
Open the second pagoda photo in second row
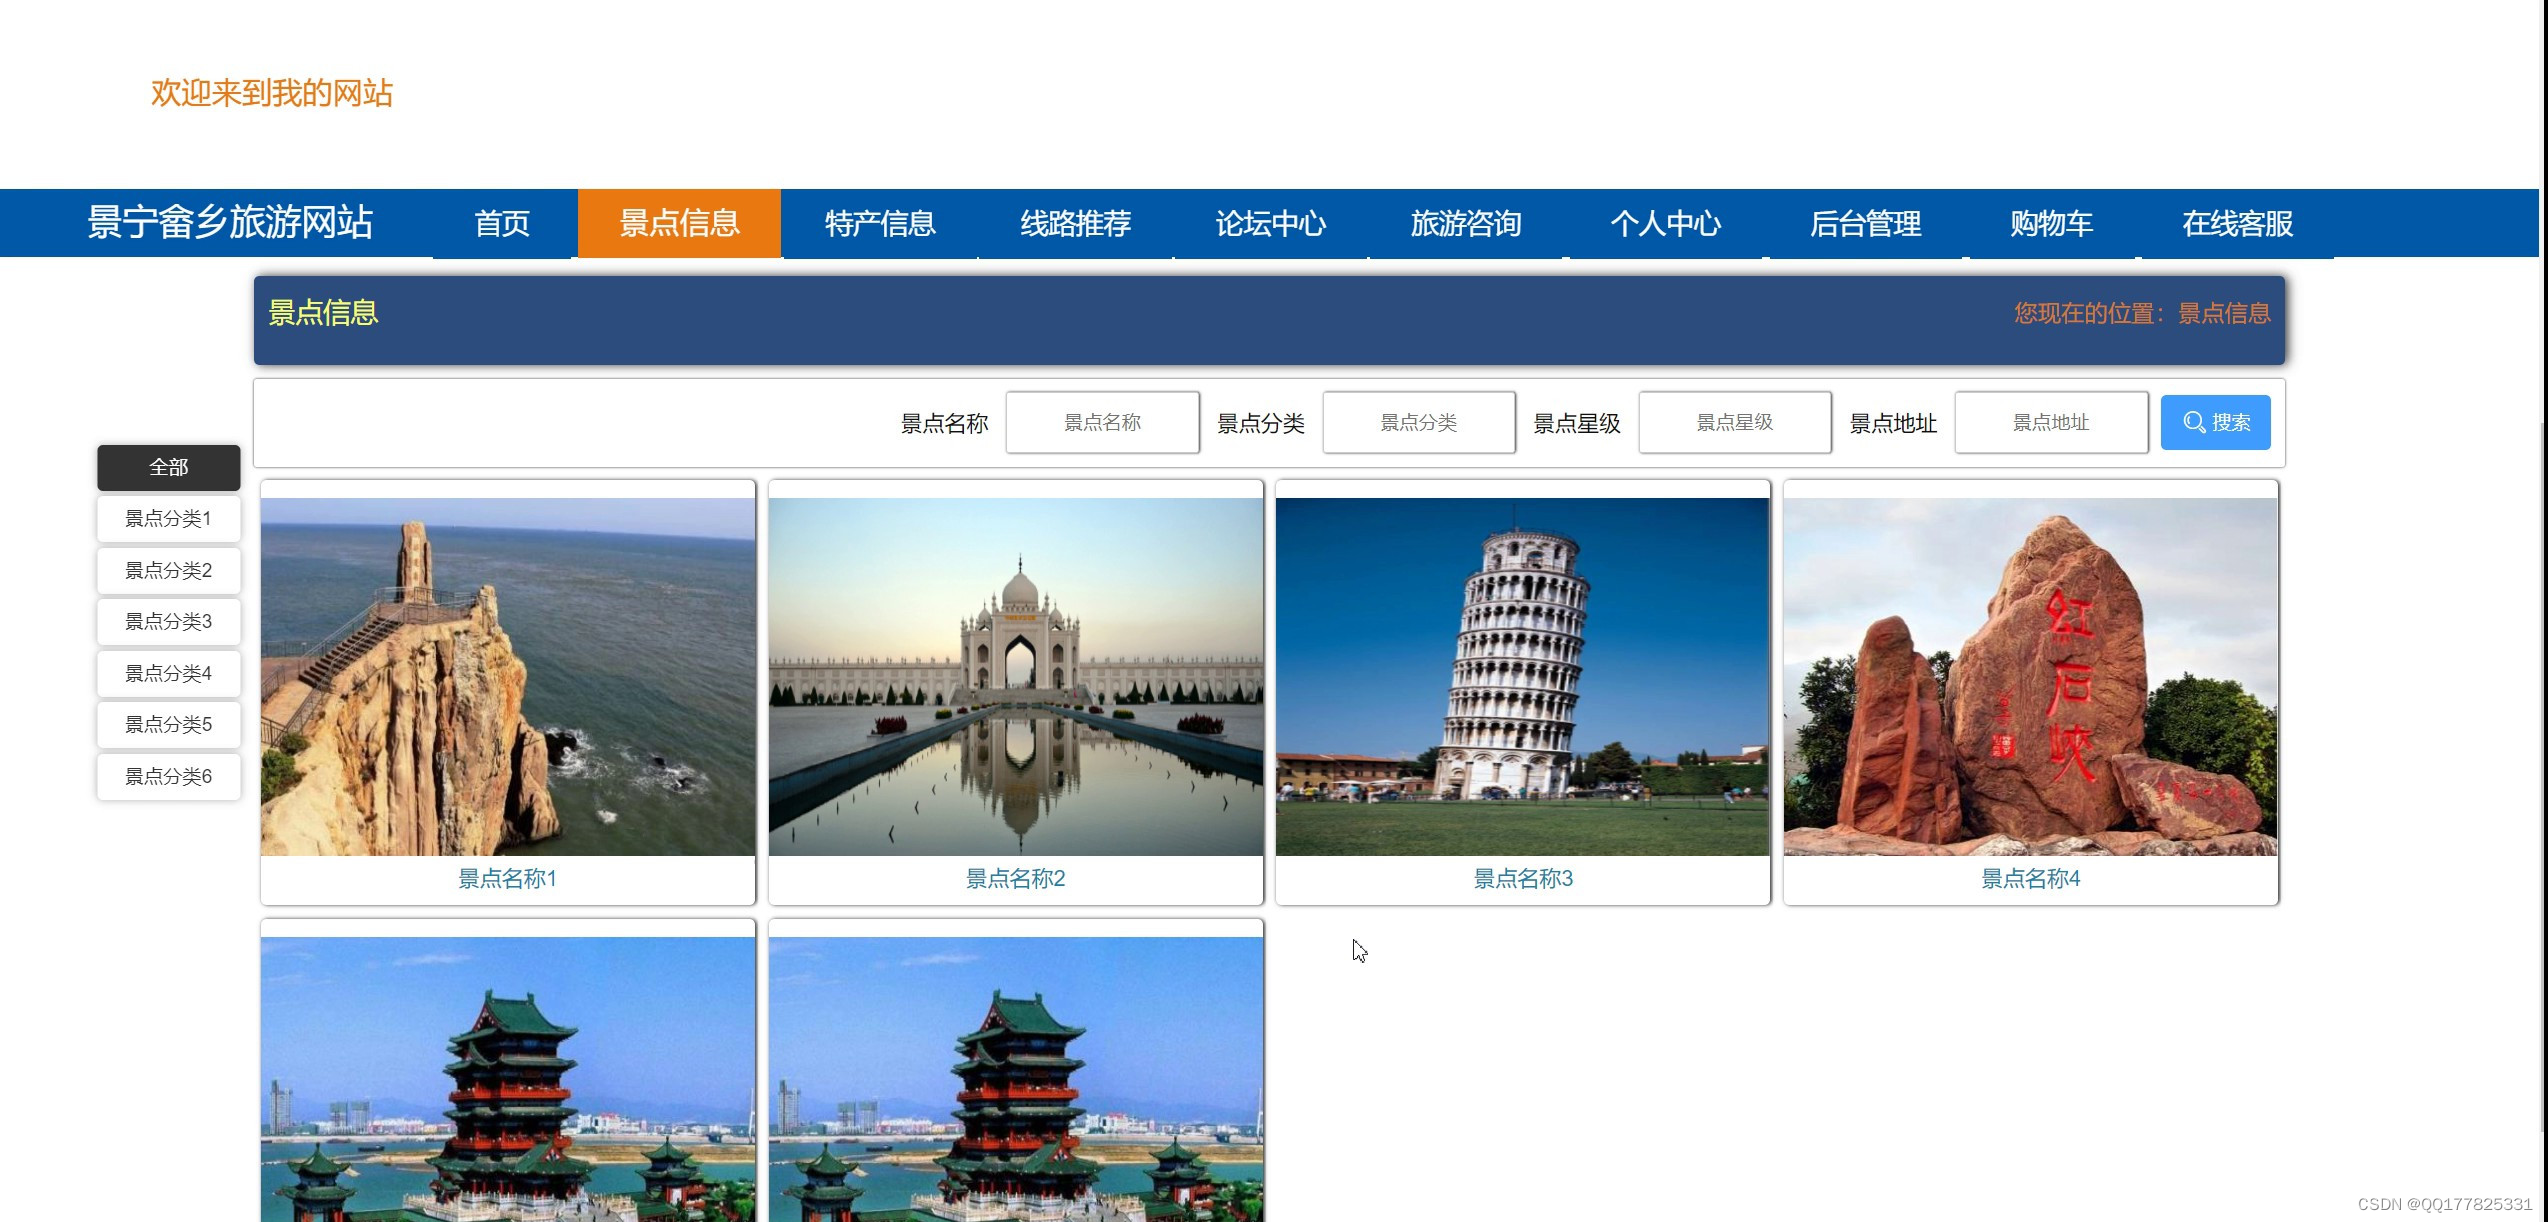[x=1016, y=1079]
